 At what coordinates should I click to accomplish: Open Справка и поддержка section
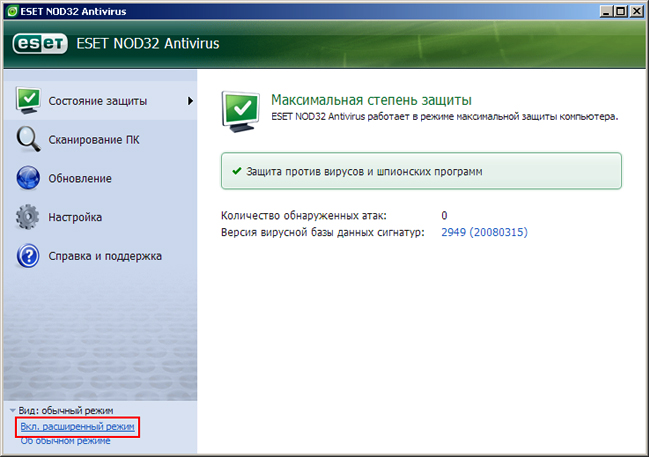coord(100,256)
